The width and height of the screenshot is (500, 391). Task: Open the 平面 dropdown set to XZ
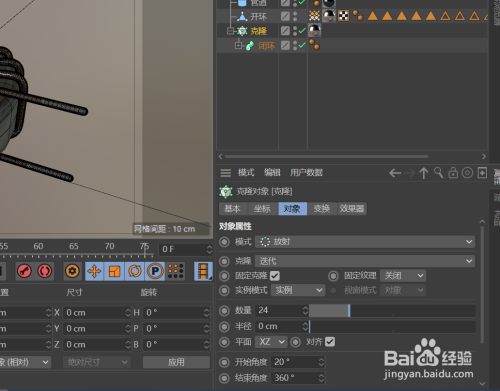click(x=271, y=342)
